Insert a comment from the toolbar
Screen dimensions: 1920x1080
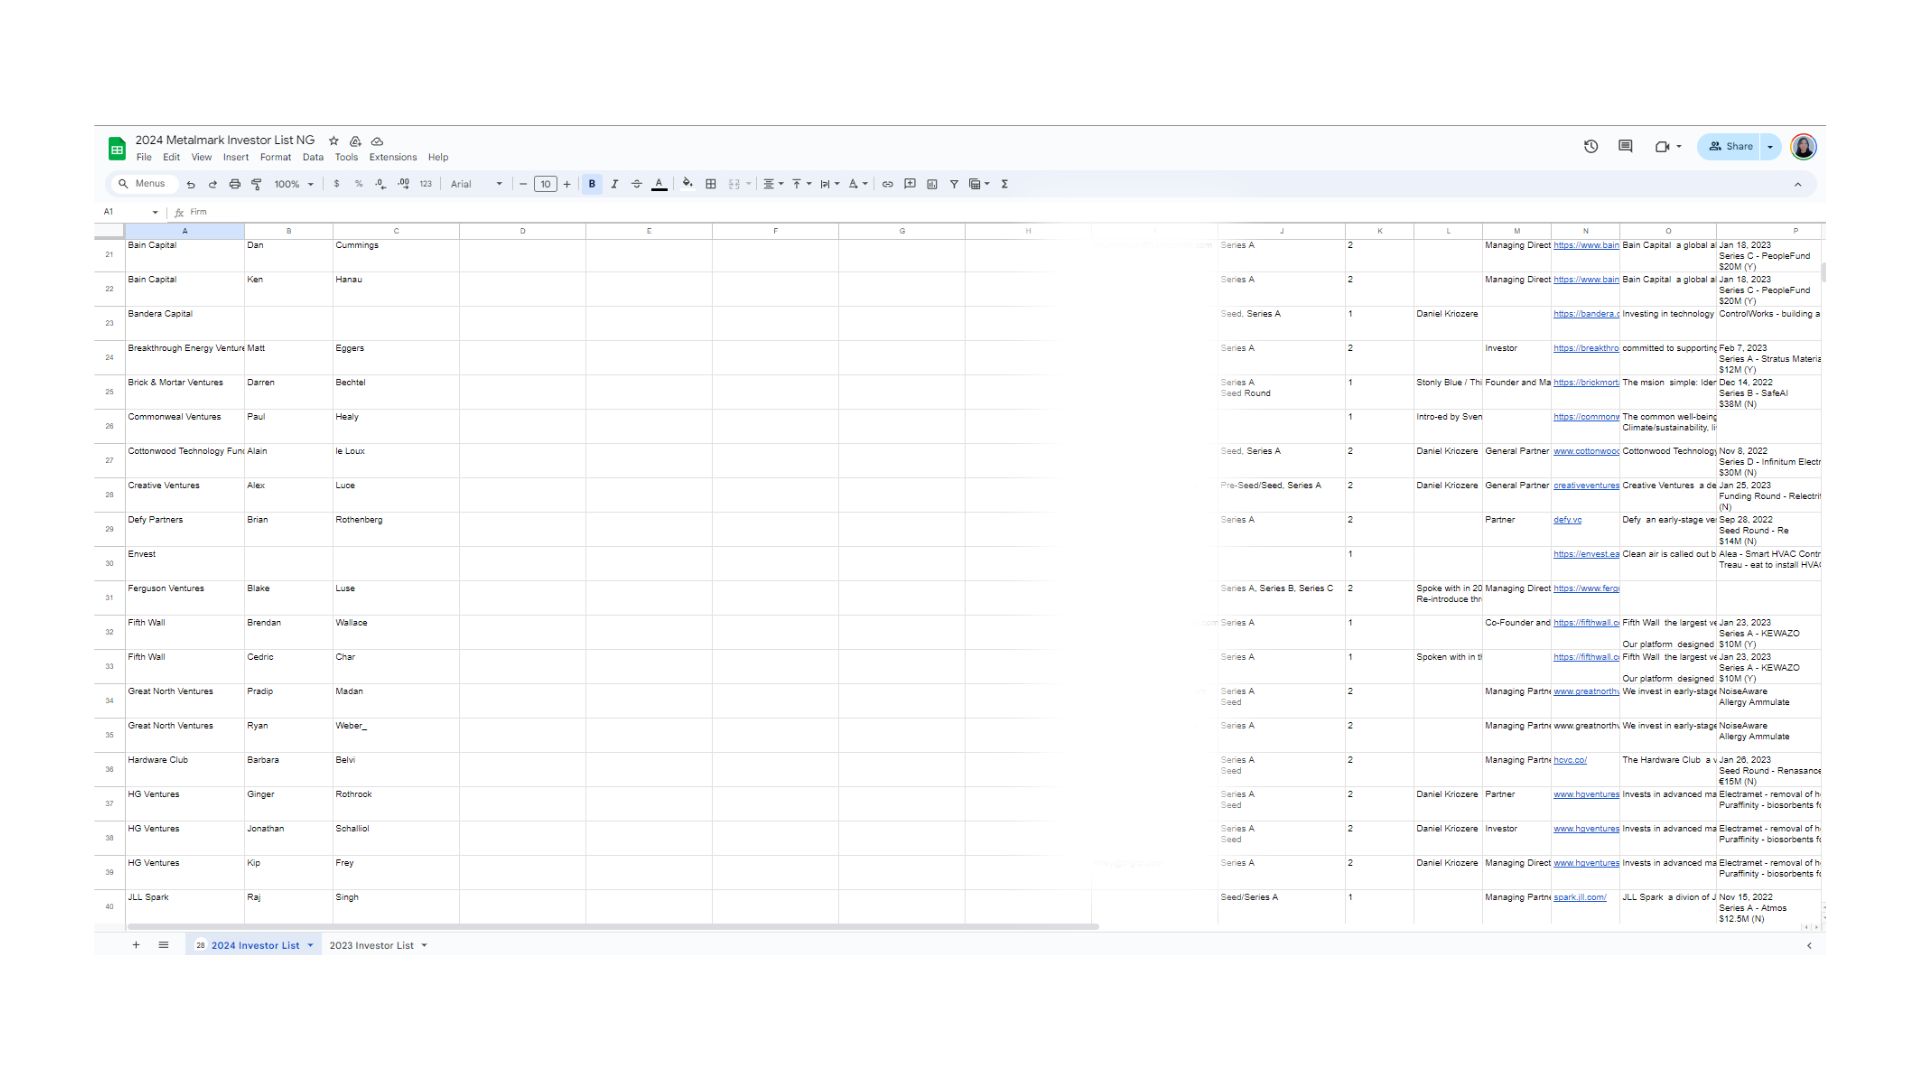[910, 184]
